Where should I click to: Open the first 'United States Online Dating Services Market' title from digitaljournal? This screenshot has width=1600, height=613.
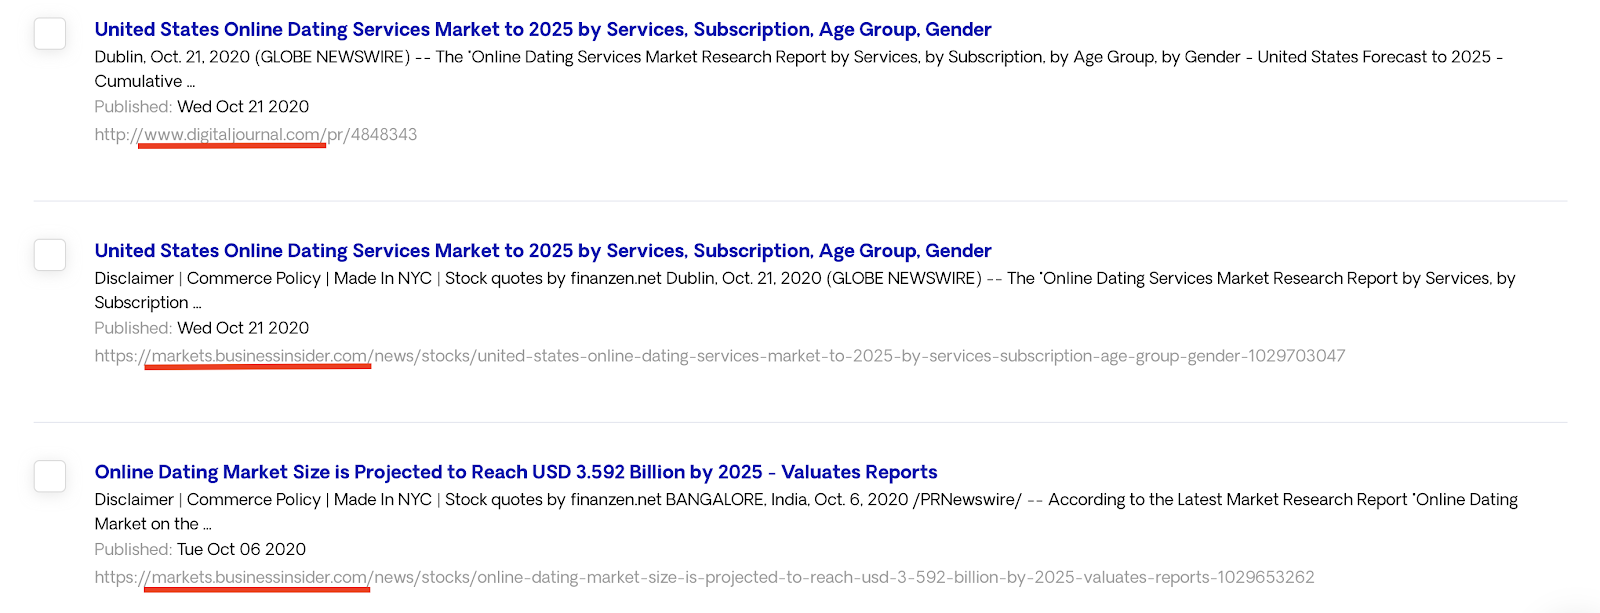click(543, 29)
